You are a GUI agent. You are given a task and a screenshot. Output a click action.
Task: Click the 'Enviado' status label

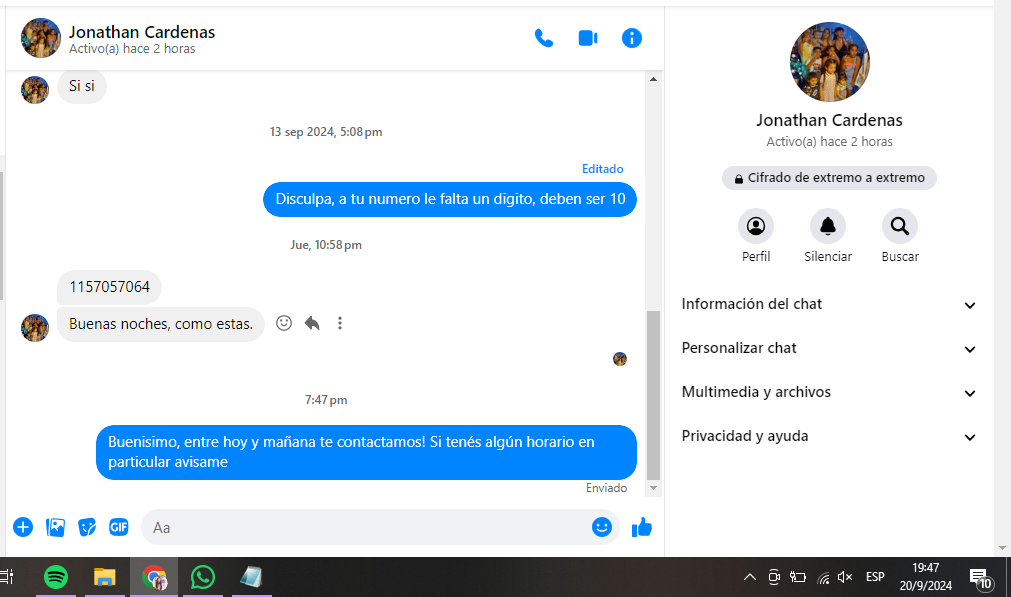pos(606,488)
